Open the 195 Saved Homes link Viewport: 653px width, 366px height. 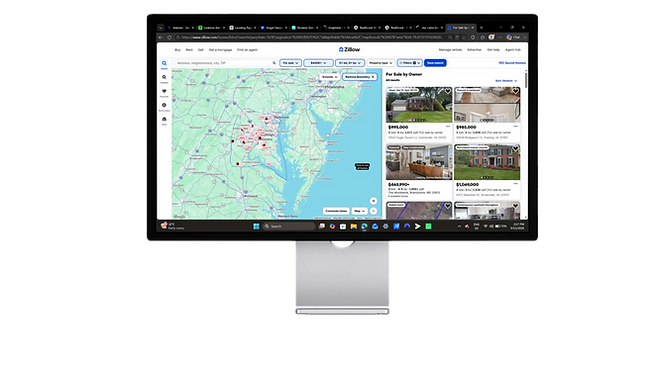[512, 63]
